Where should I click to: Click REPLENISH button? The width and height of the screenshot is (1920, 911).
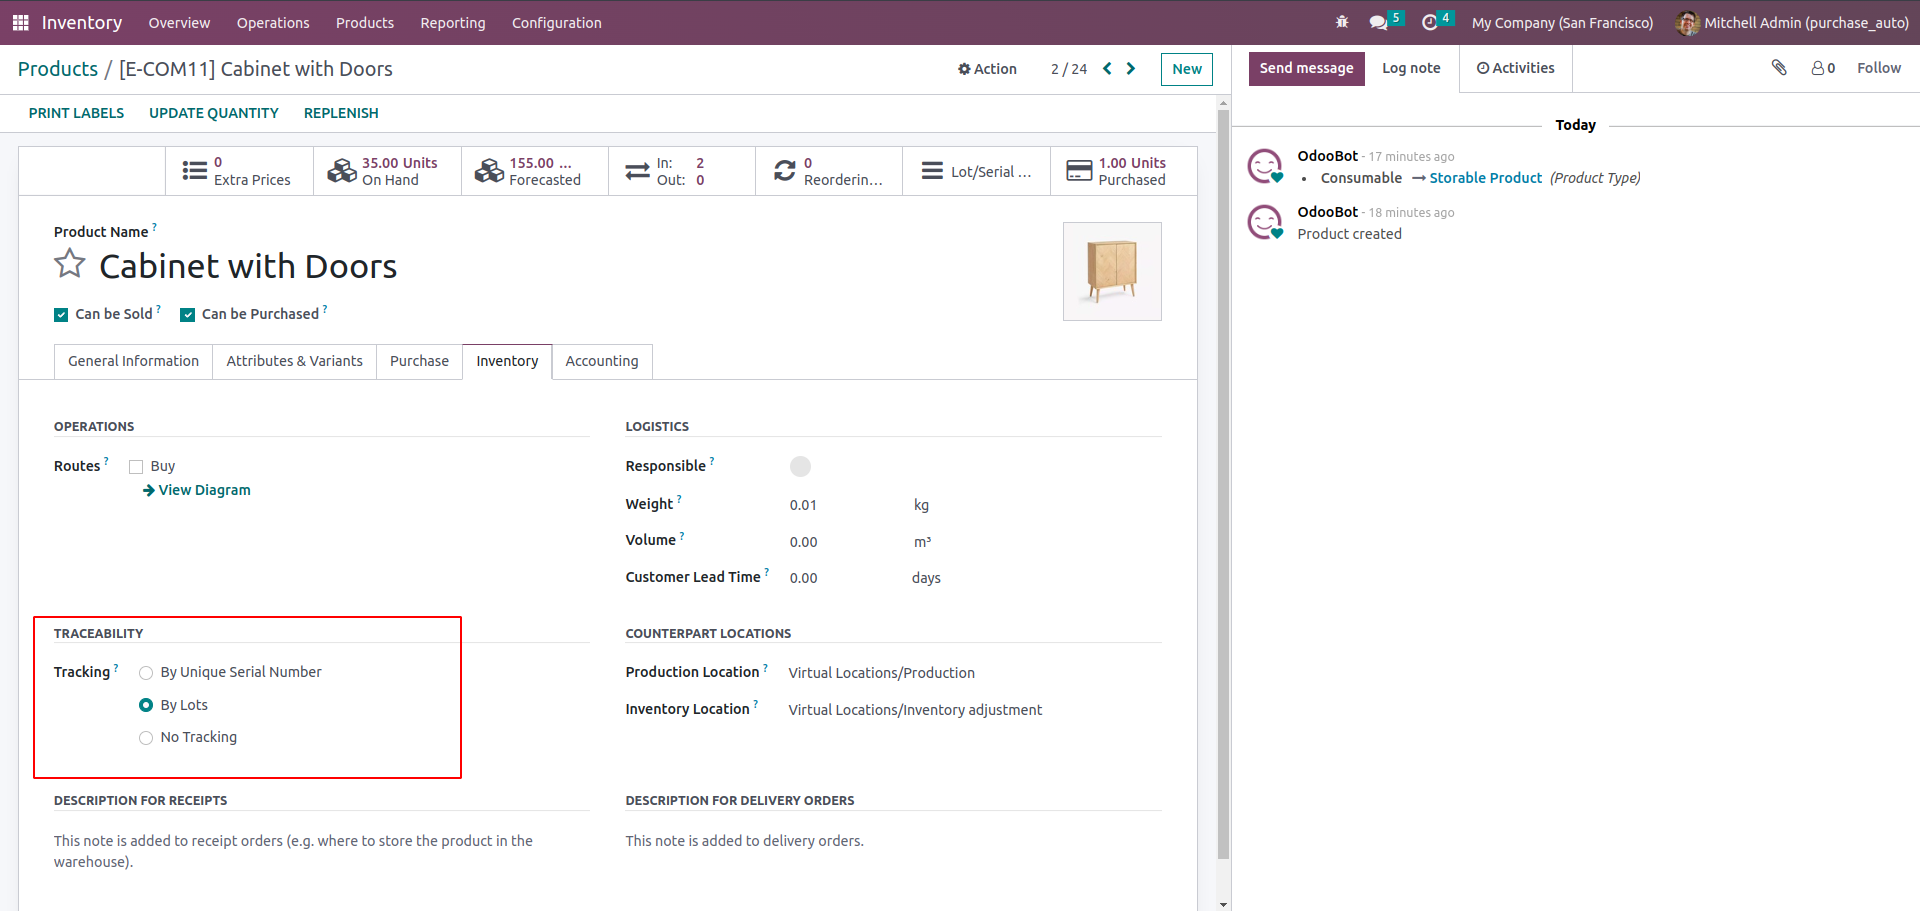(341, 113)
